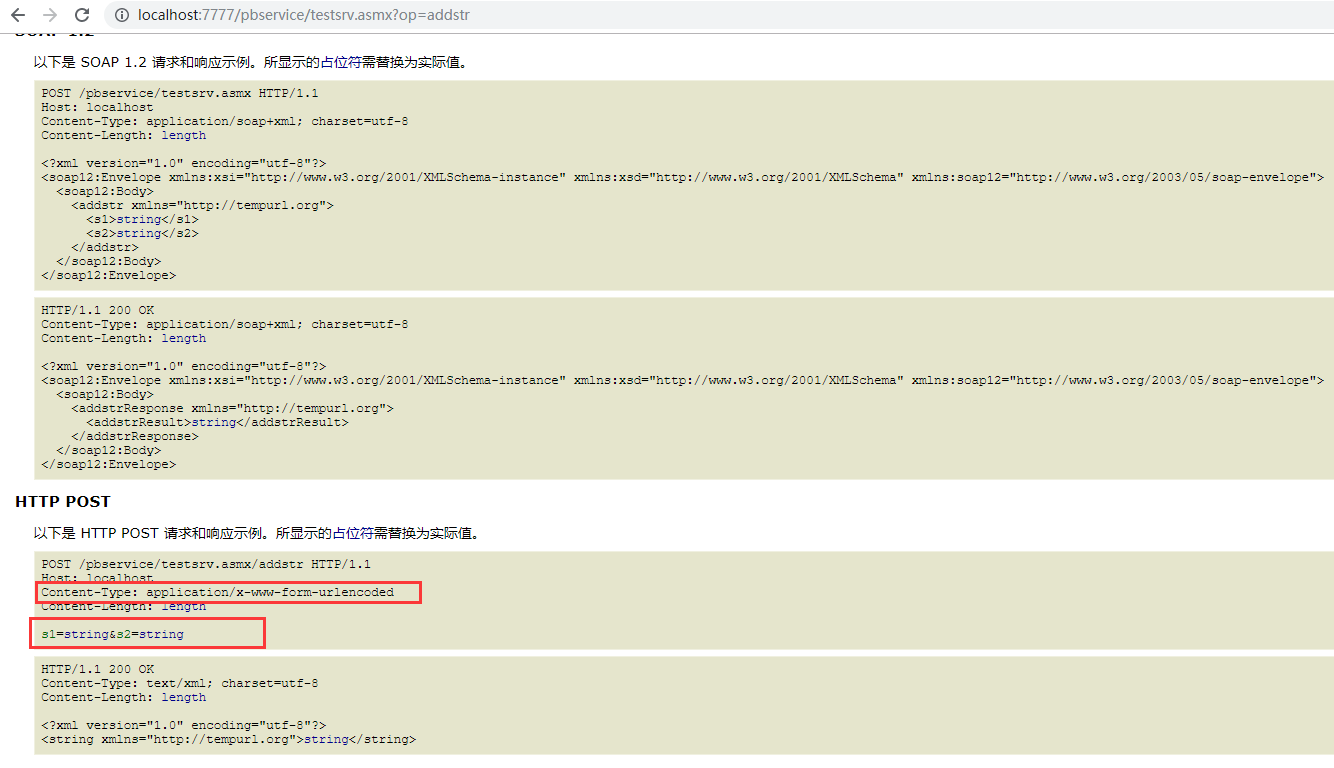Click the soap12:Envelope opening tag
Viewport: 1334px width, 768px height.
(100, 176)
